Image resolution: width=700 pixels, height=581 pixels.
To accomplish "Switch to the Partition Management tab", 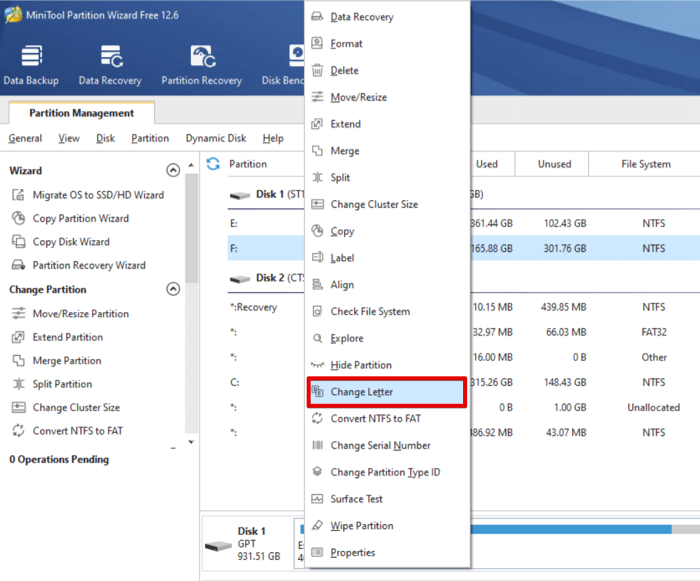I will 81,114.
